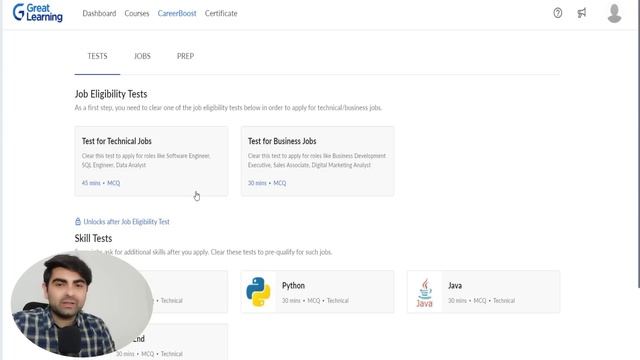The width and height of the screenshot is (640, 360).
Task: Select CareerBoost in top navigation
Action: point(177,13)
